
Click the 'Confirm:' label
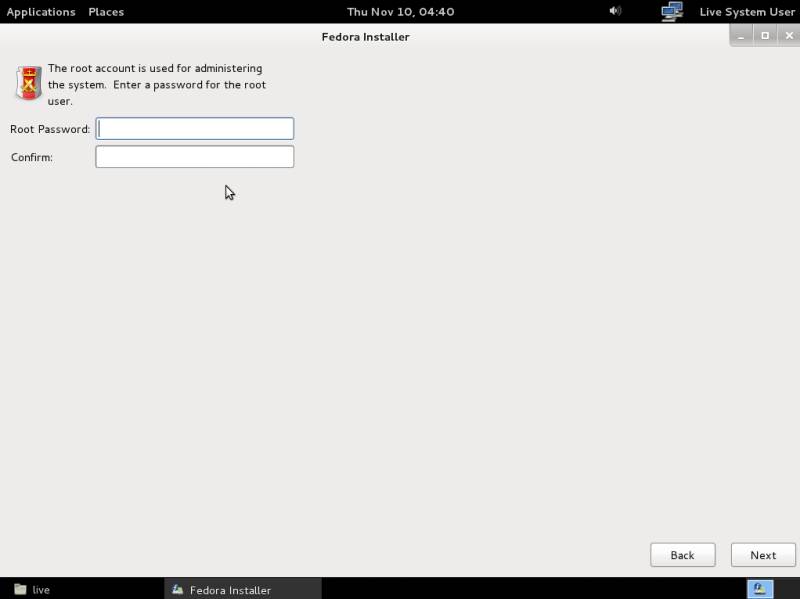click(32, 157)
